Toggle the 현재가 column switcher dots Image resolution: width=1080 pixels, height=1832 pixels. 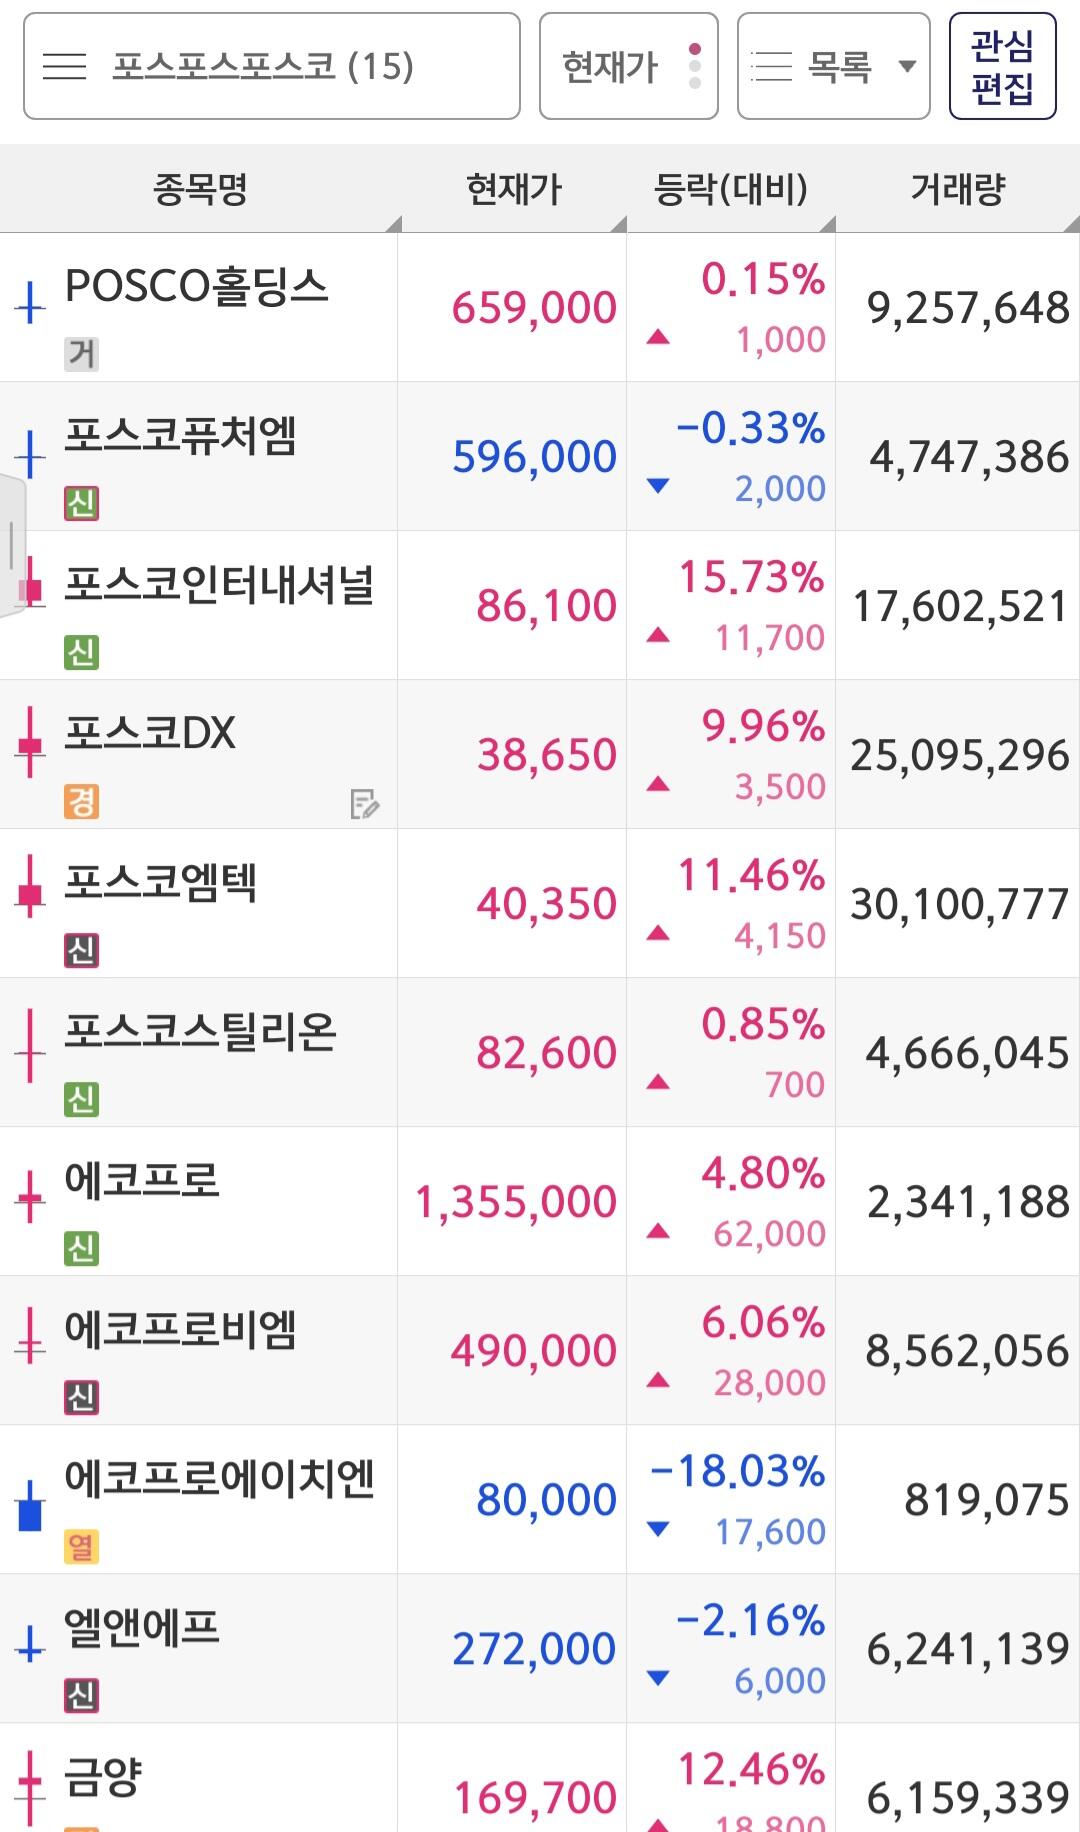pos(695,67)
